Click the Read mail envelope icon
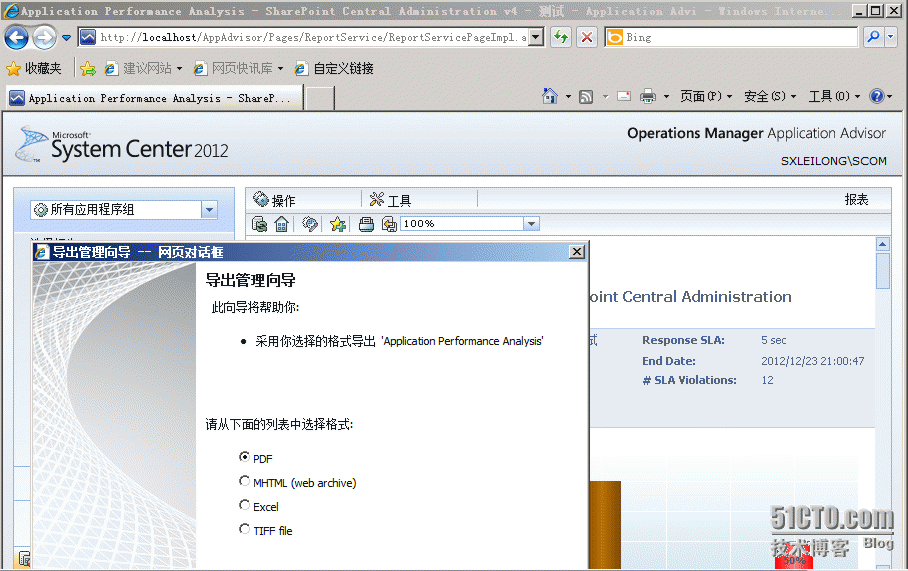 (624, 96)
